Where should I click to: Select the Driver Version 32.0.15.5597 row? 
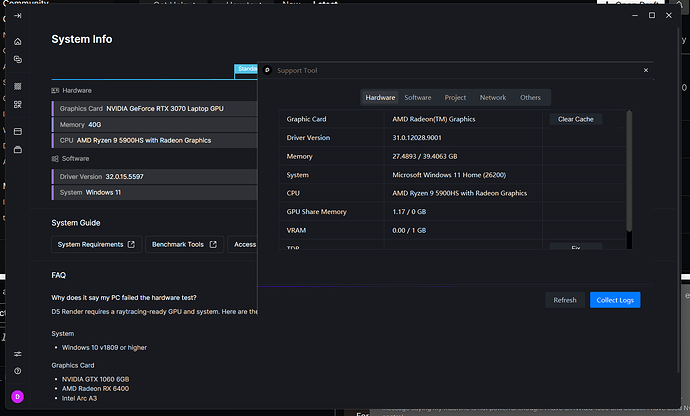154,177
